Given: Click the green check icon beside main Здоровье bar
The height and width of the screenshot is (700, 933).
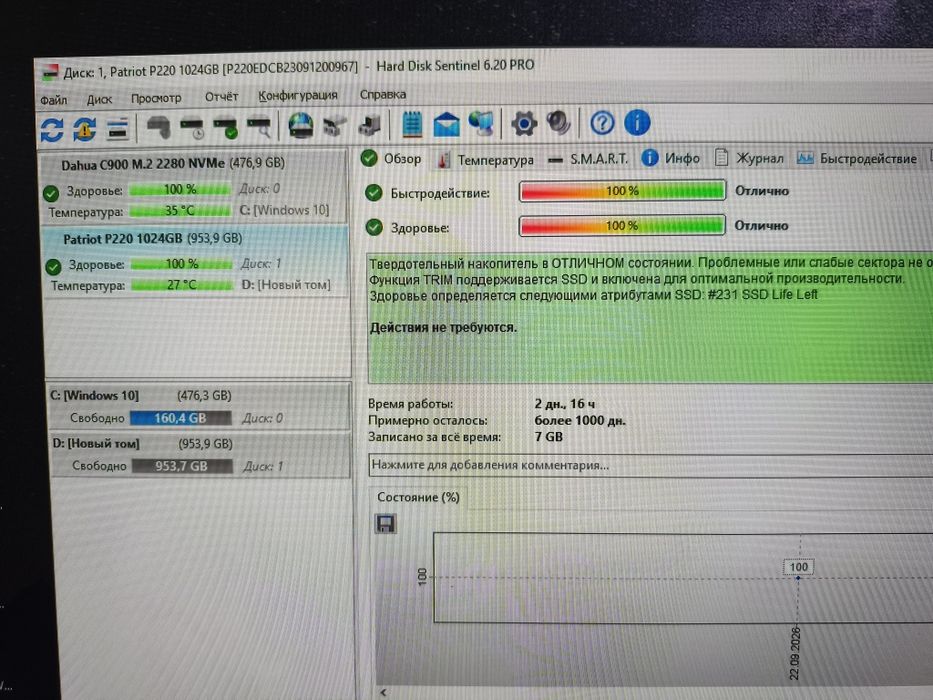Looking at the screenshot, I should (x=374, y=227).
